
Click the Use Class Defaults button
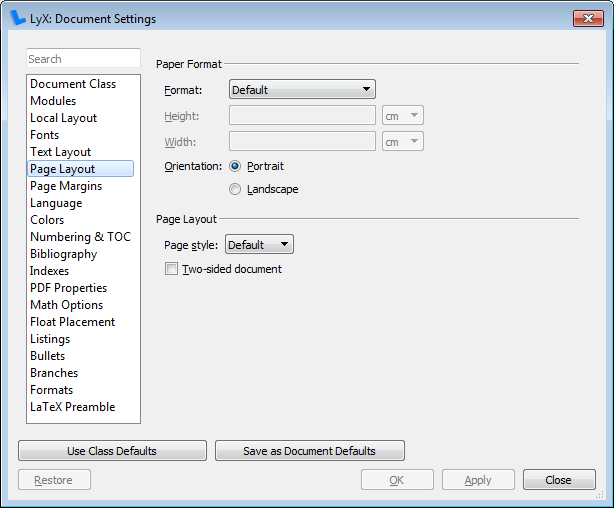[x=112, y=451]
